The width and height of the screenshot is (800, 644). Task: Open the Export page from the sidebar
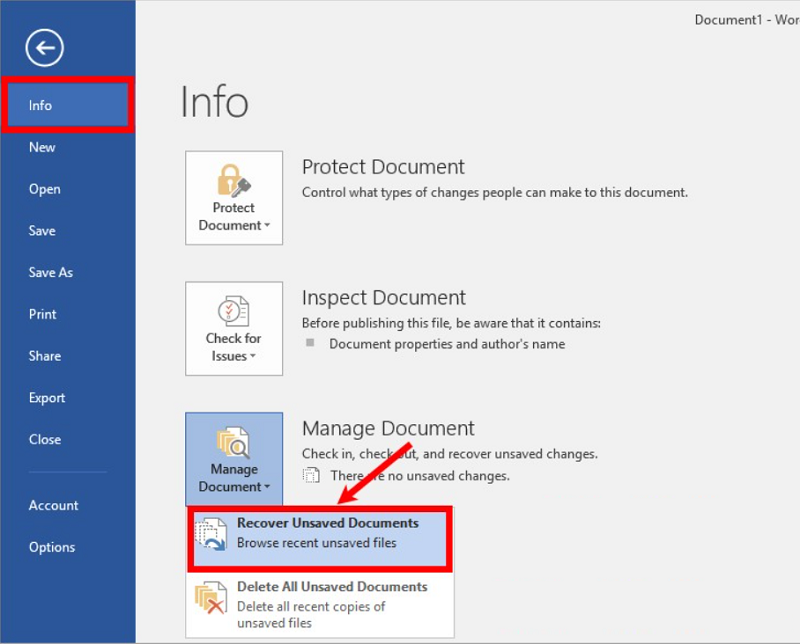click(x=46, y=398)
